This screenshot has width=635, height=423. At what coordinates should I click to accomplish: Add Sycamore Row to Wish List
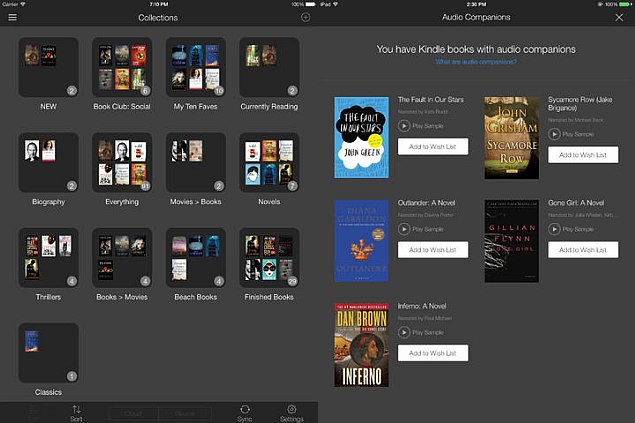[583, 155]
